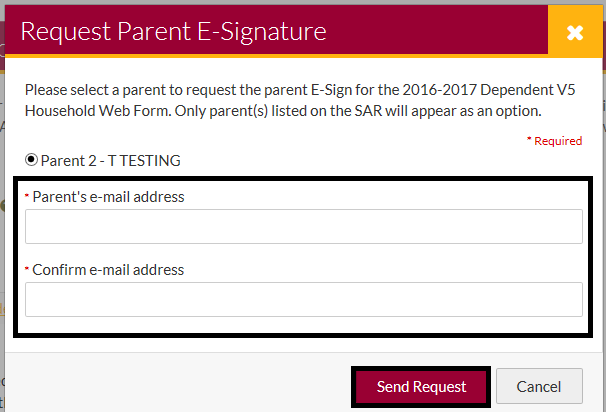
Task: Click the instruction paragraph about parent E-Sign
Action: pos(300,99)
